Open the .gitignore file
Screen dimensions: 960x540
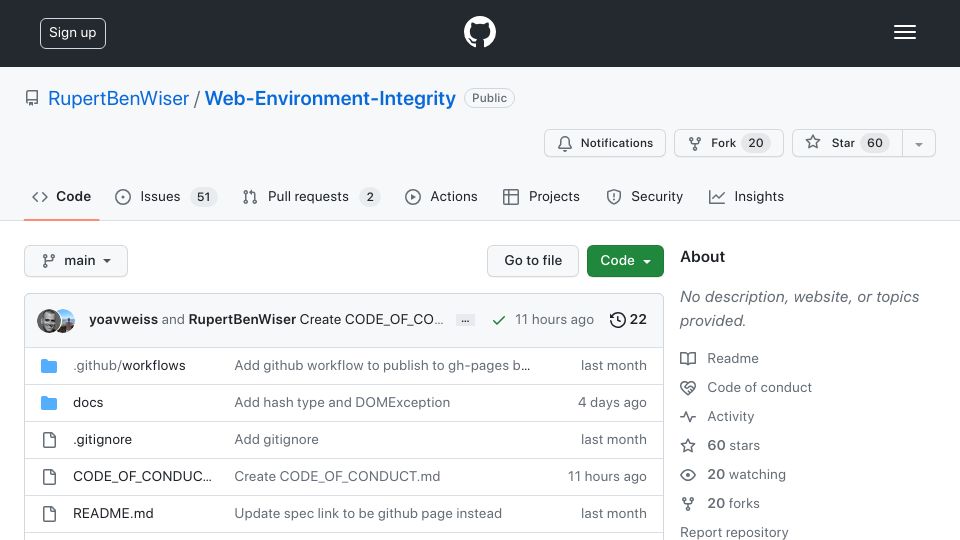tap(102, 440)
